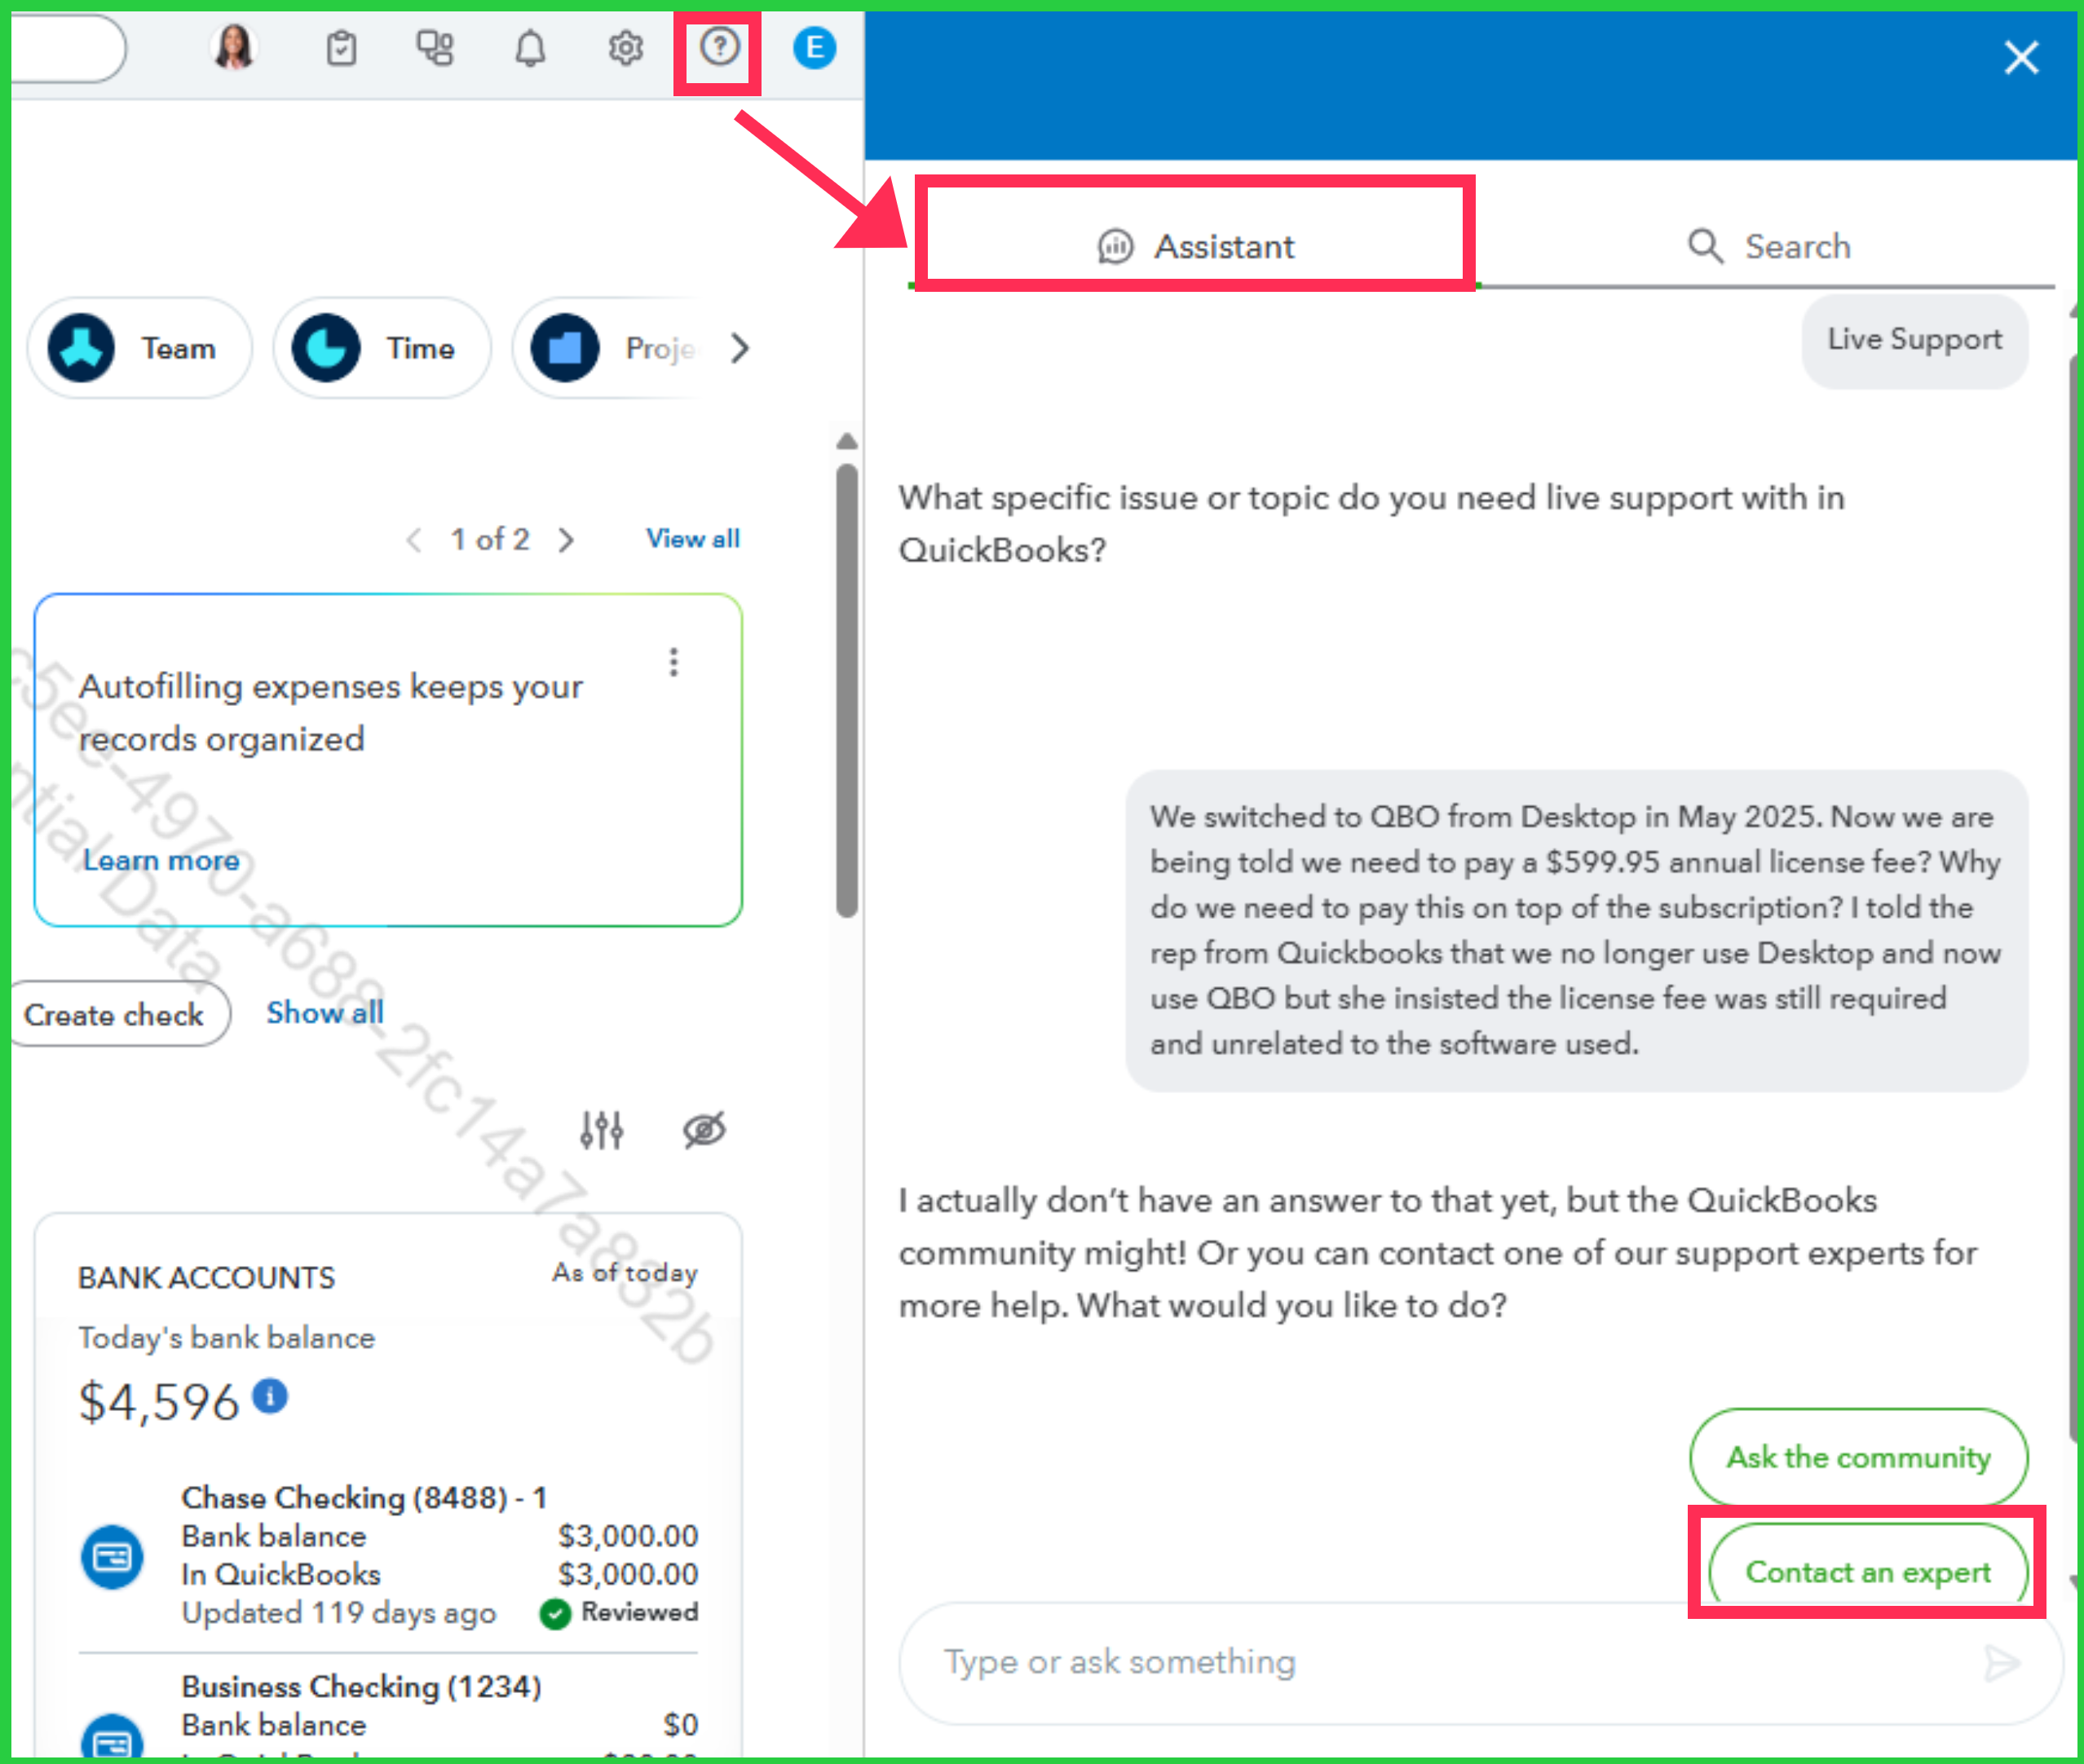Click the blue E profile avatar
Screen dimensions: 2084x1764
tap(814, 48)
